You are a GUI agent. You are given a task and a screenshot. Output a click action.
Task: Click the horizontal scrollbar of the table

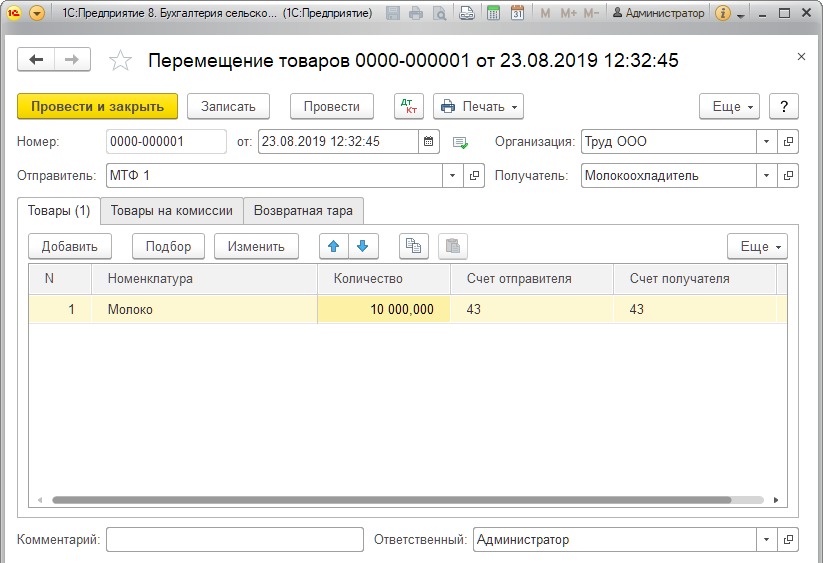(x=392, y=500)
